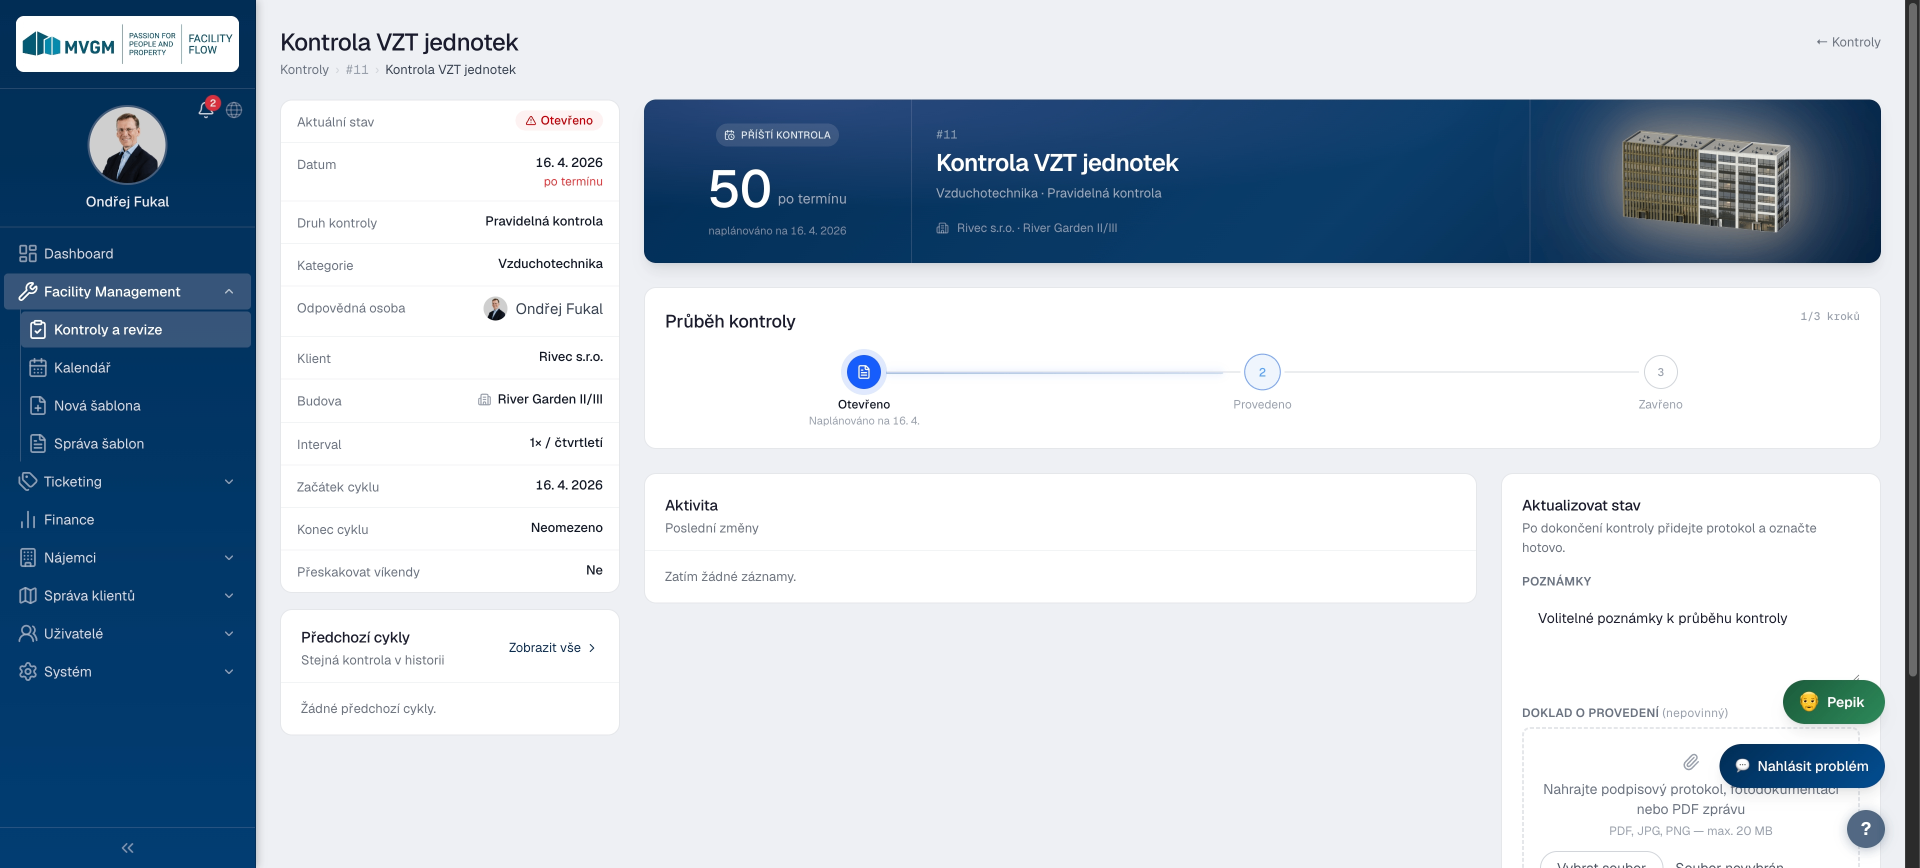Open the Pepik assistant button

click(1833, 702)
